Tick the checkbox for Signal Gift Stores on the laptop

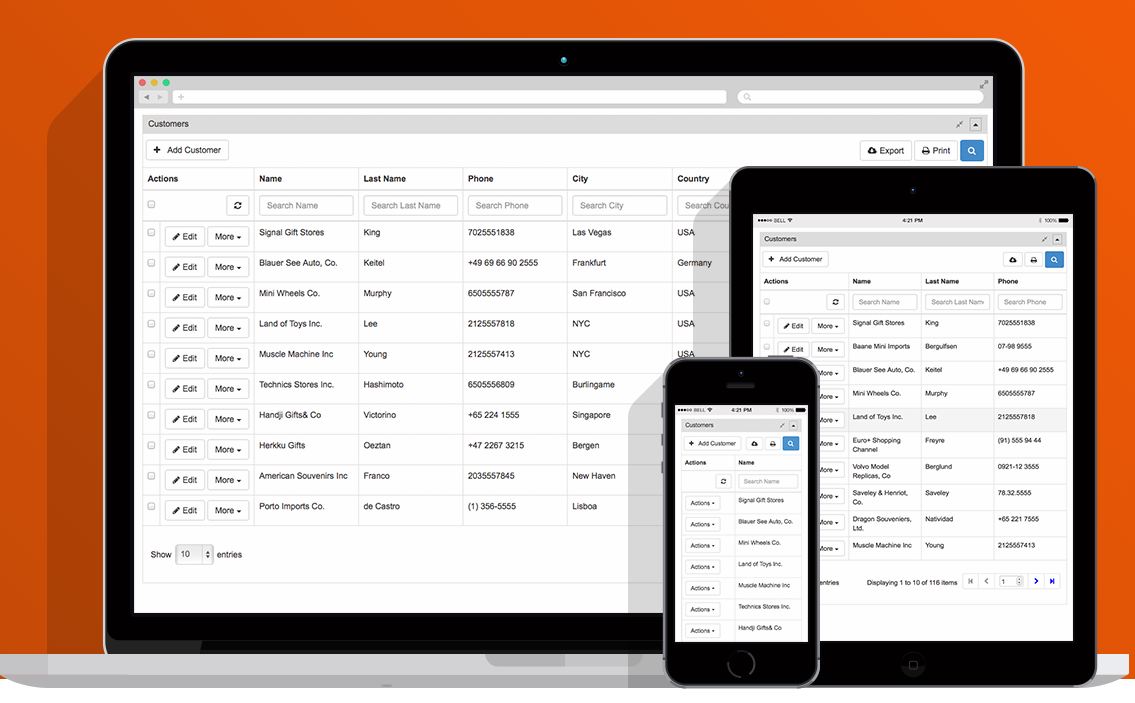click(152, 233)
